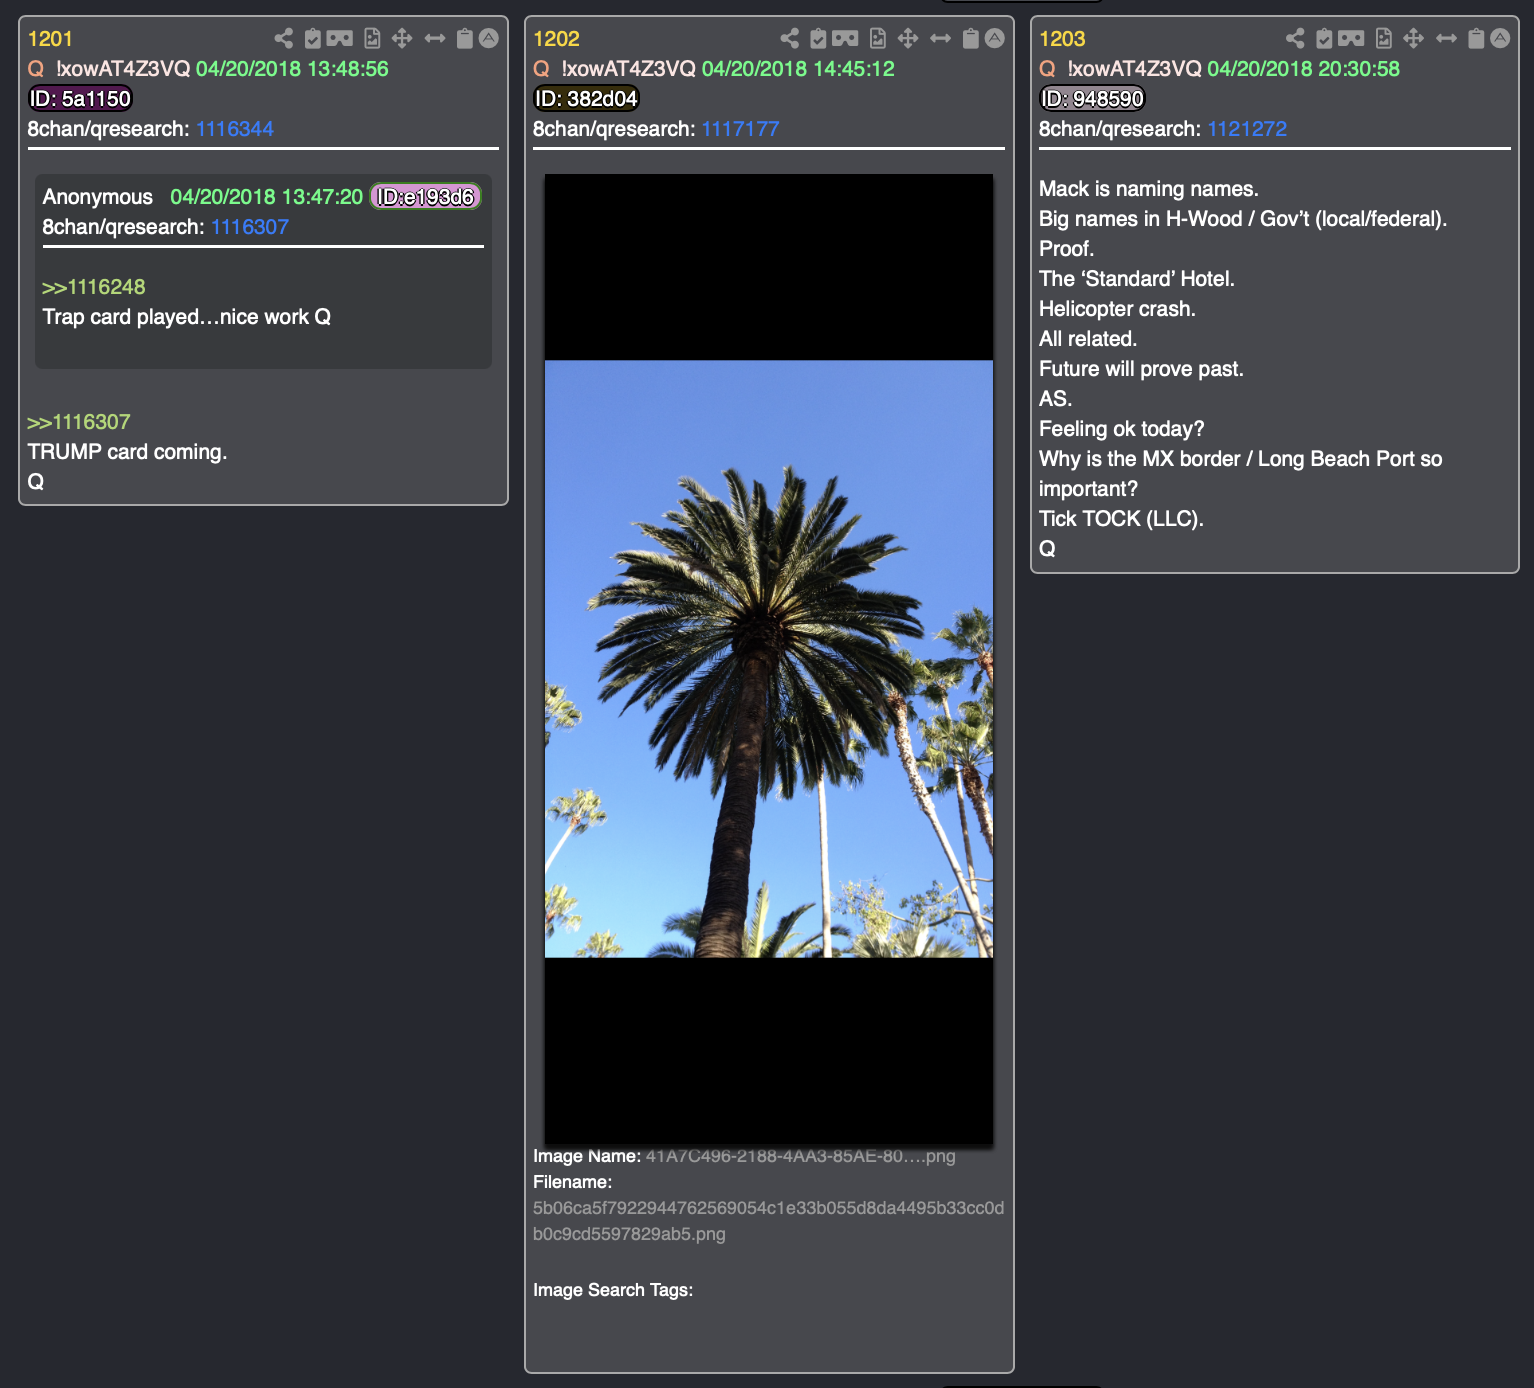Click 'The ‘Standard’ Hotel.' line
This screenshot has height=1388, width=1534.
[1137, 279]
